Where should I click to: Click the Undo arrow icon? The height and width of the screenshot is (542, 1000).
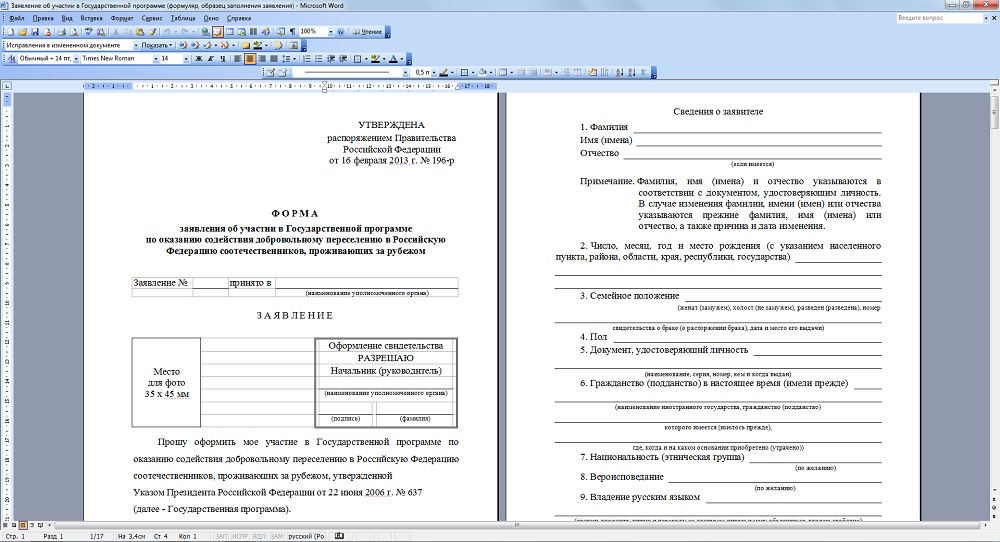165,32
